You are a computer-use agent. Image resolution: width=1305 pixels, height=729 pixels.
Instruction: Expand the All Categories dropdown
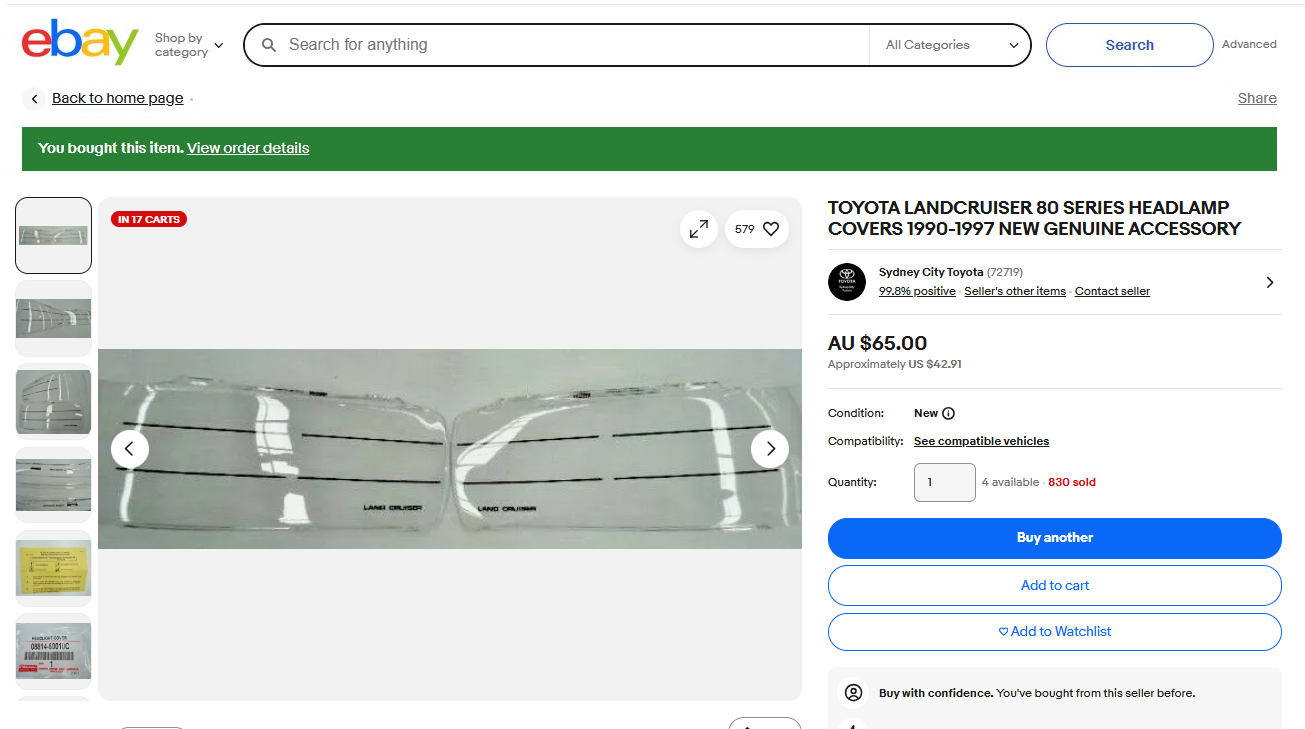click(951, 45)
